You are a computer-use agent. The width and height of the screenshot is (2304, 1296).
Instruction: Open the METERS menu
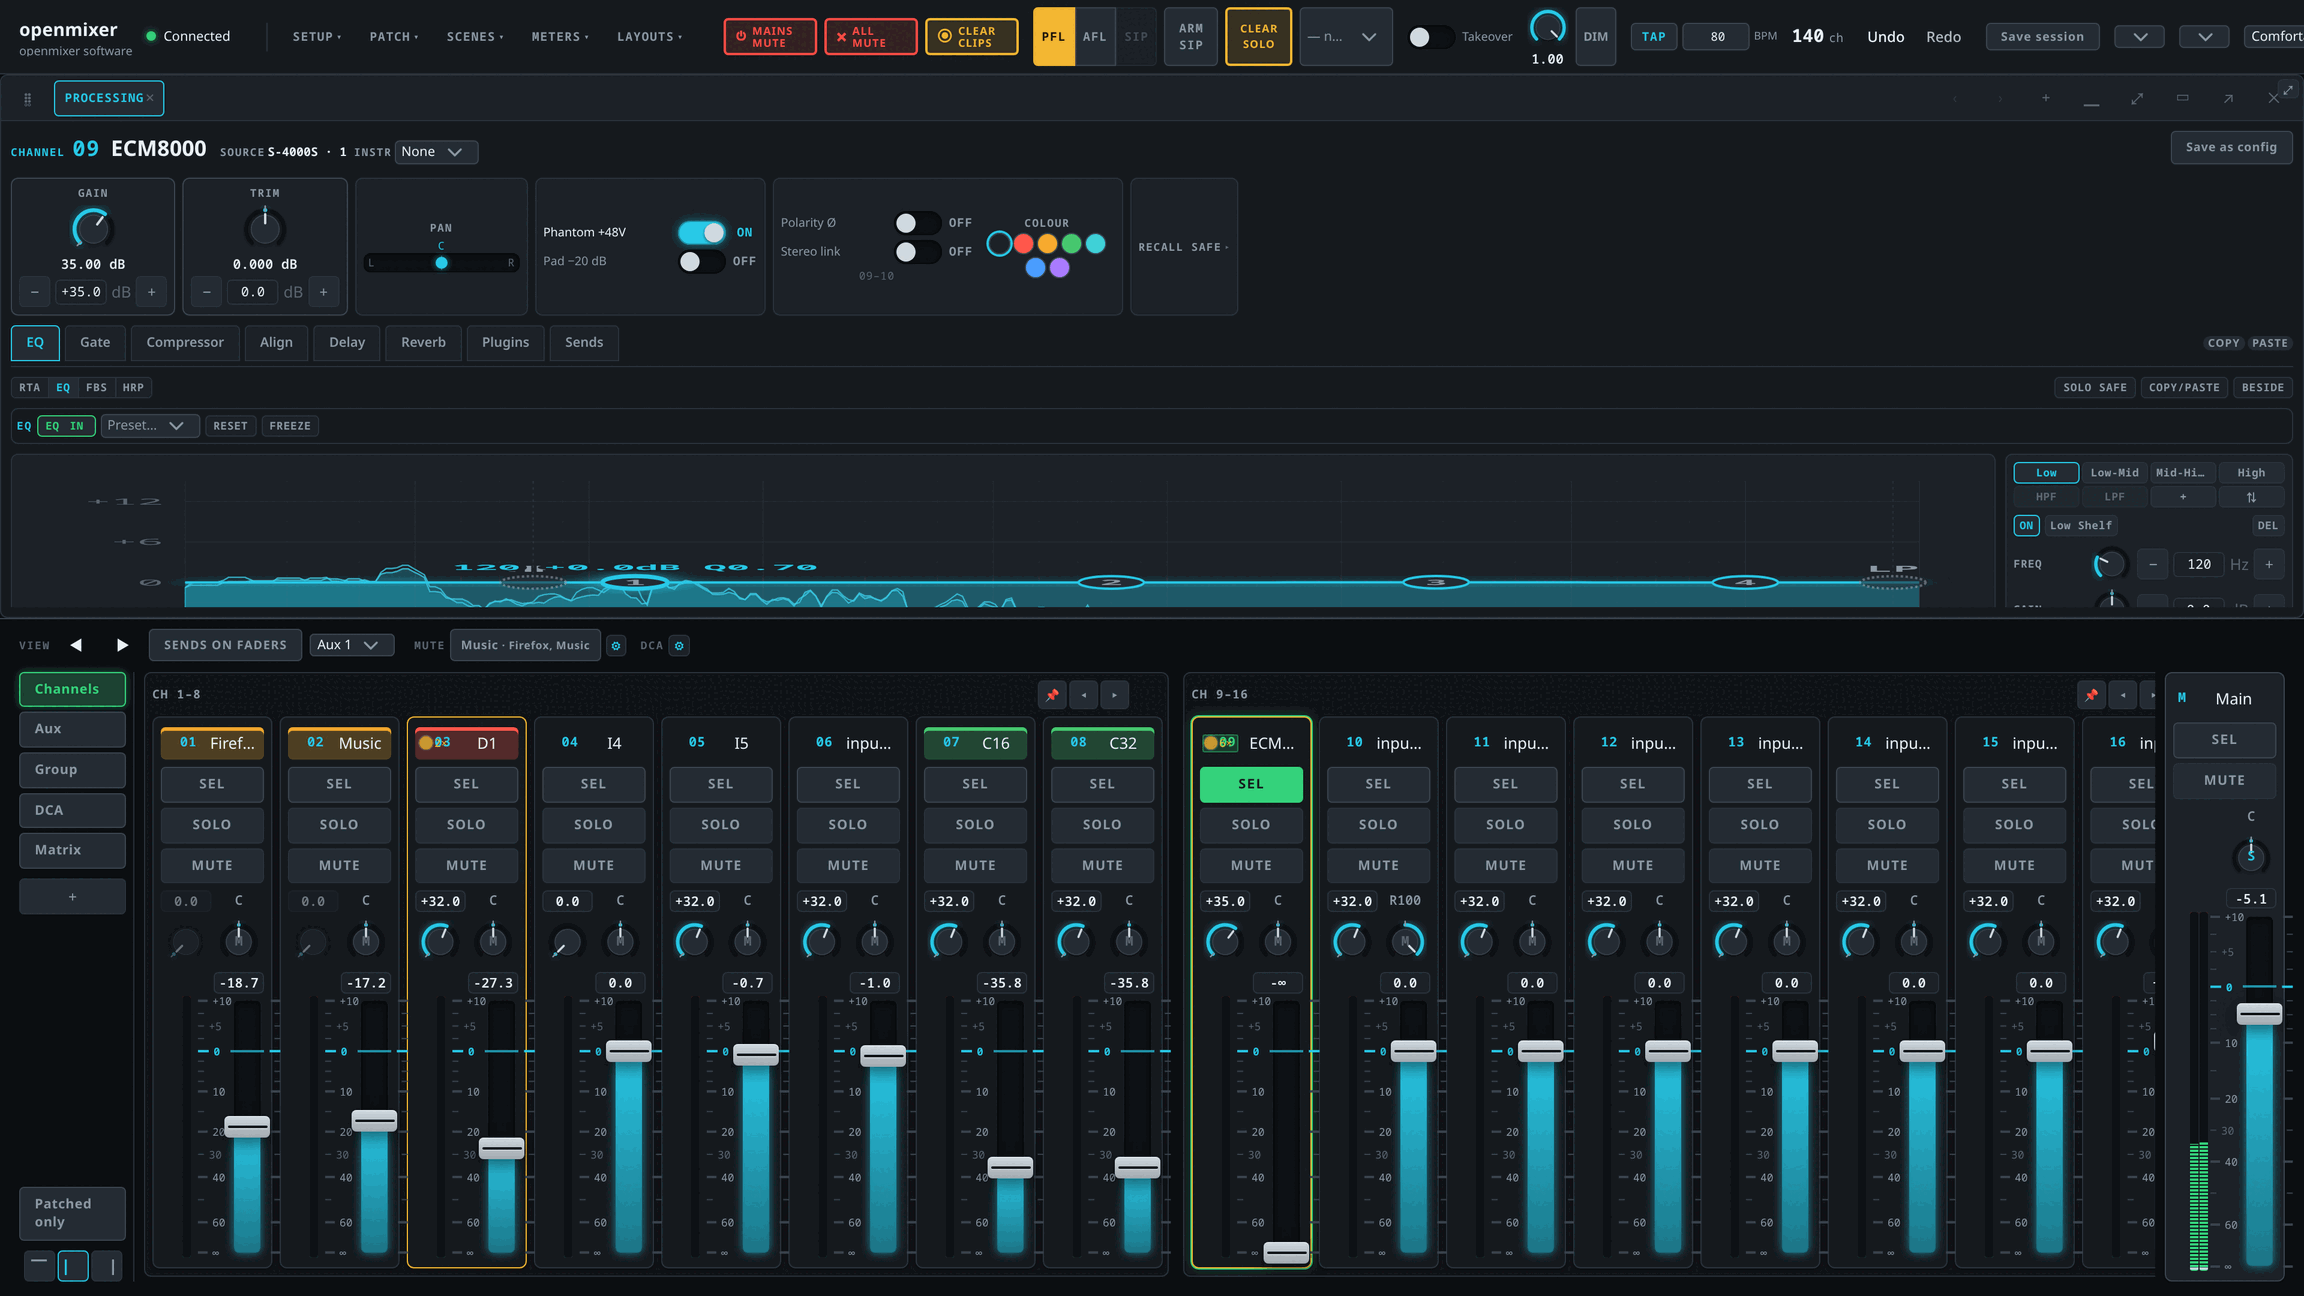[560, 37]
